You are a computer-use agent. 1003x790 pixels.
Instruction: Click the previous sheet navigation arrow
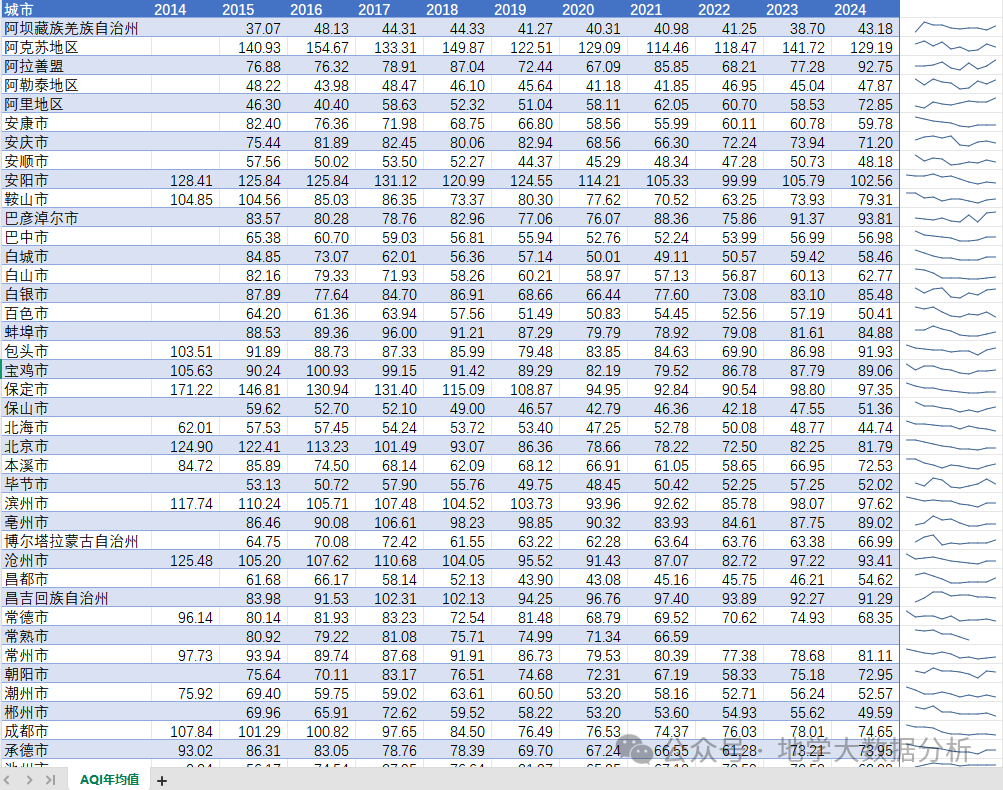tap(7, 780)
